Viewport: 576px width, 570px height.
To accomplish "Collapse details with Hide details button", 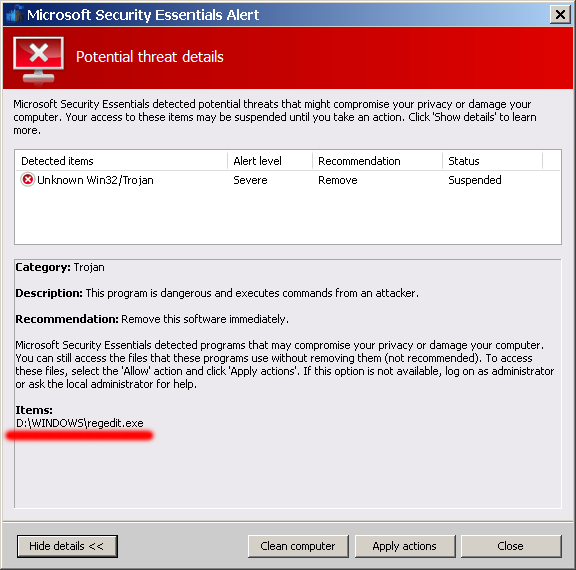I will 67,546.
